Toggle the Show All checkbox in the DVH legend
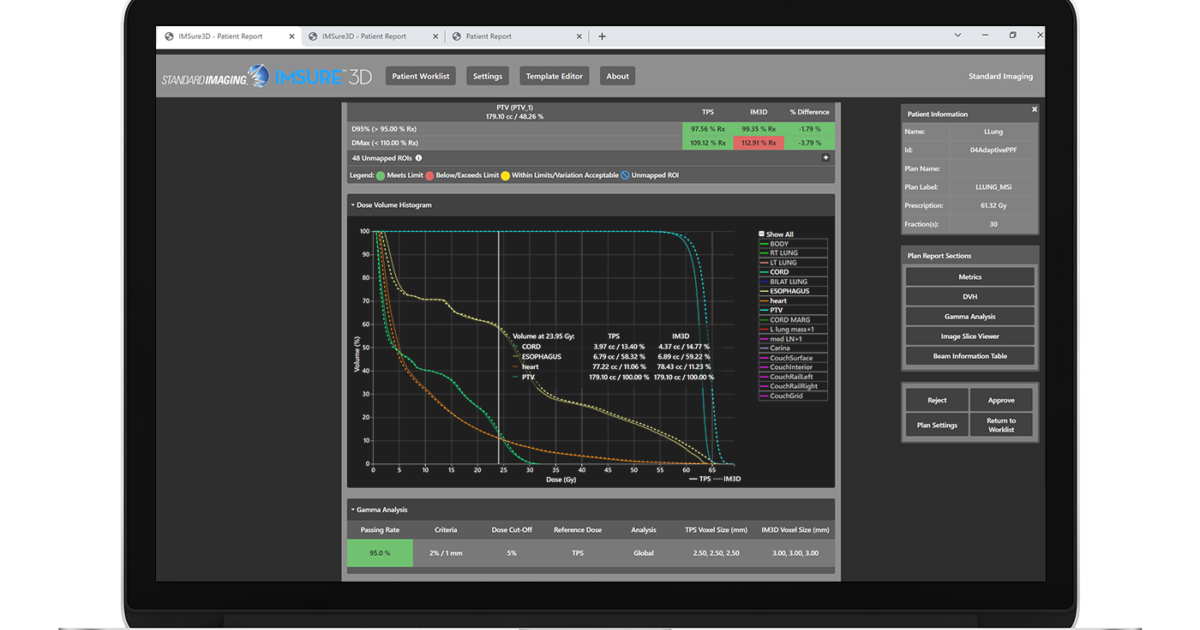Viewport: 1200px width, 630px height. coord(761,232)
